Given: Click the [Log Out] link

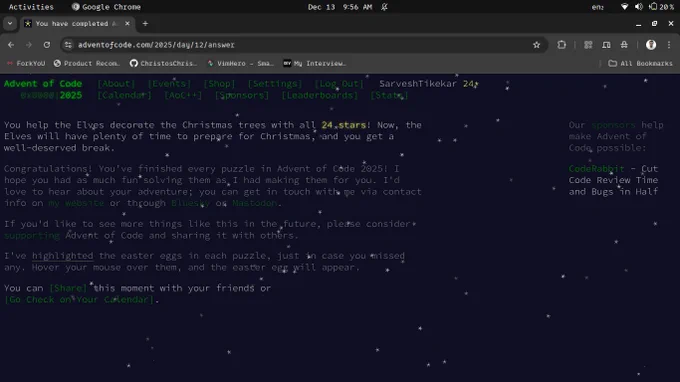Looking at the screenshot, I should click(339, 83).
